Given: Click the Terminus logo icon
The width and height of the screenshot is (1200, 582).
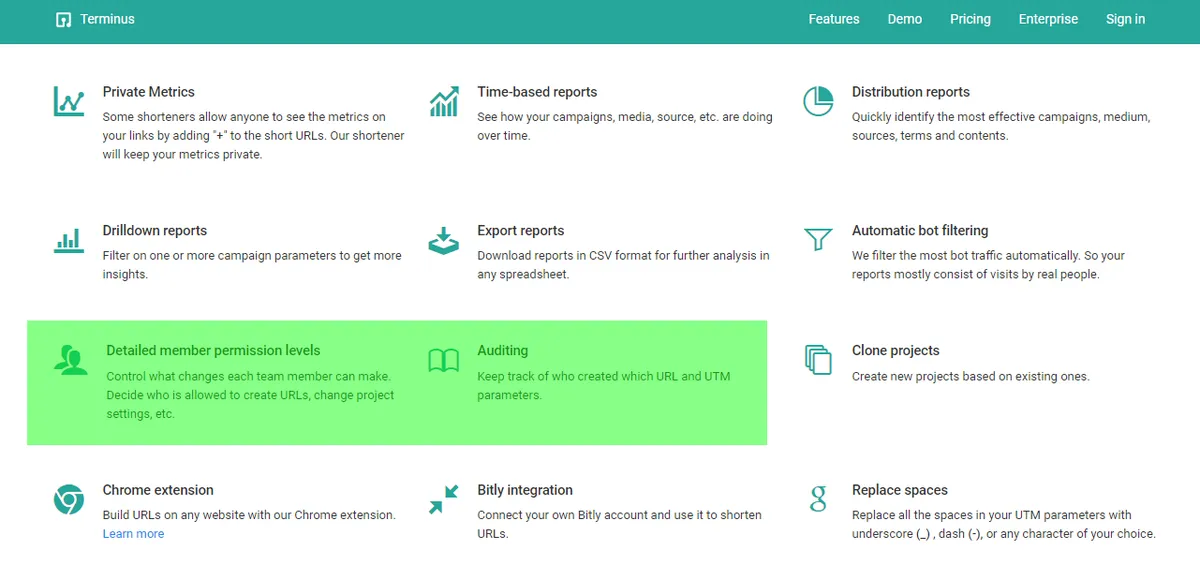Looking at the screenshot, I should (64, 19).
